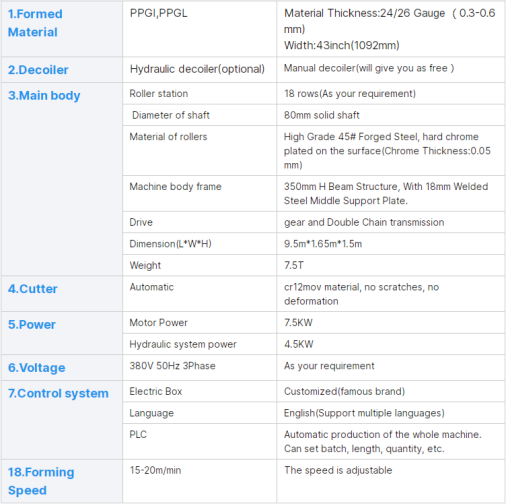Image resolution: width=507 pixels, height=504 pixels.
Task: Select the '4.Cutter' section heading
Action: (33, 289)
